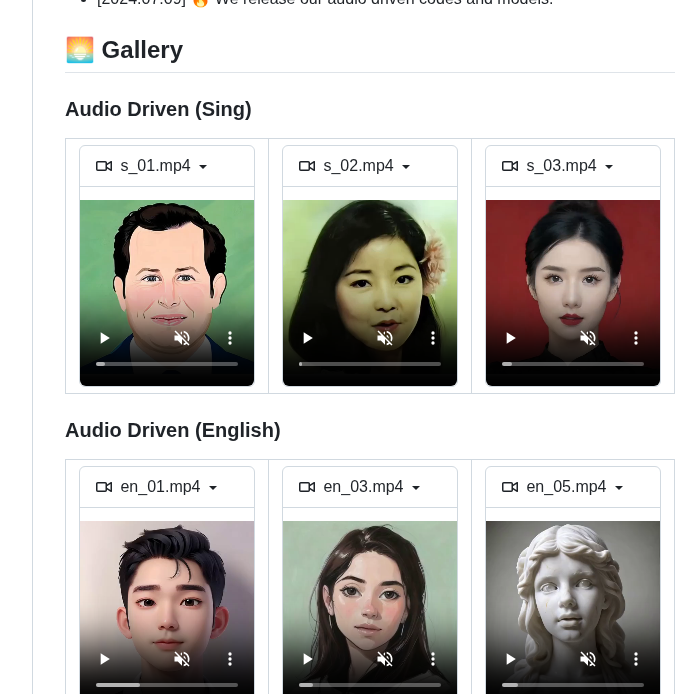
Task: Click the video camera icon beside s_02.mp4
Action: point(307,166)
